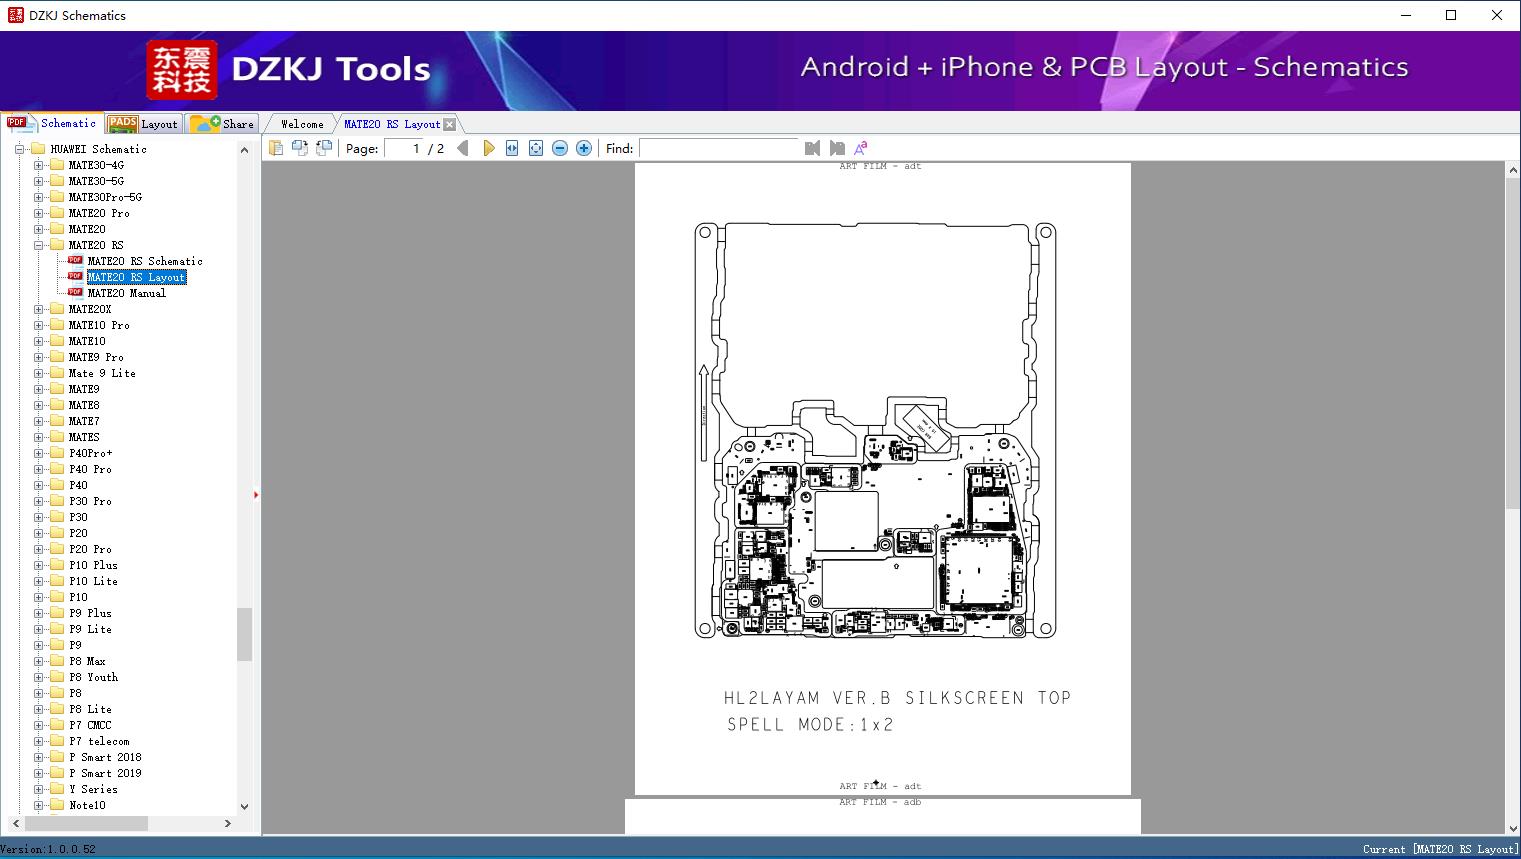
Task: Click the Version:1.0.0.52 status text
Action: point(48,849)
